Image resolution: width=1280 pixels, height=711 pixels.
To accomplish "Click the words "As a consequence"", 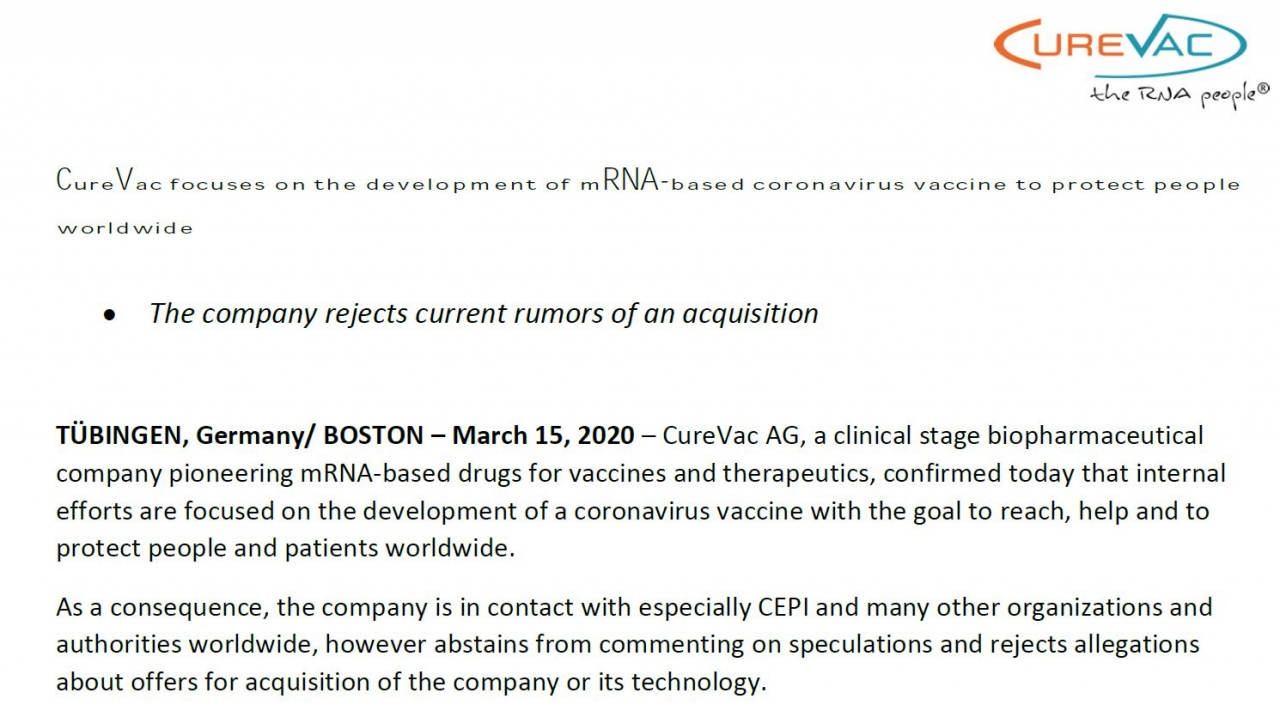I will point(162,608).
